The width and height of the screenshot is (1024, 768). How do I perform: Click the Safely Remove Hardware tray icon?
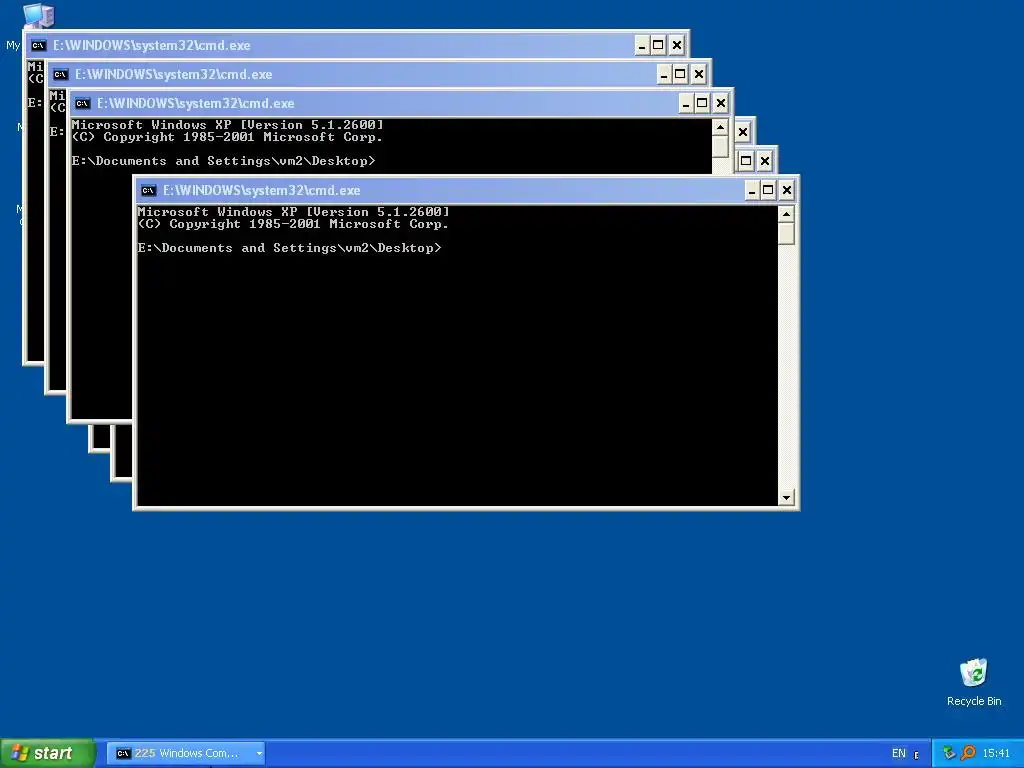pyautogui.click(x=949, y=753)
